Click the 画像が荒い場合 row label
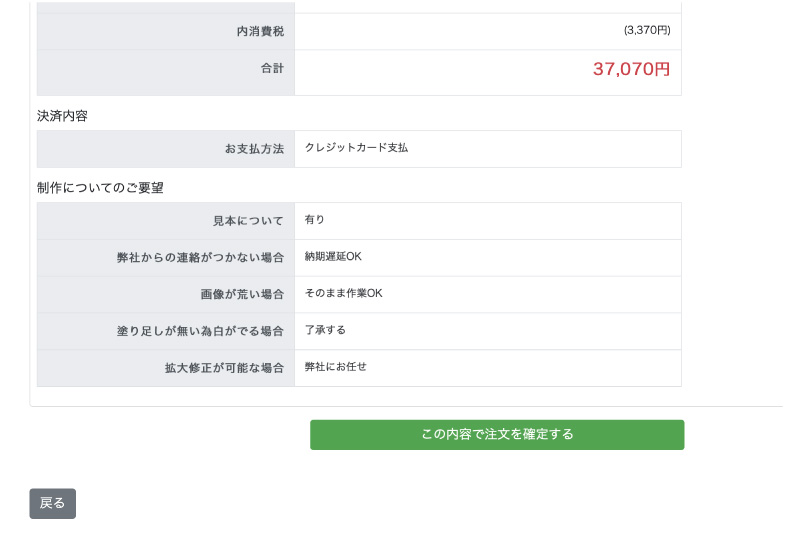This screenshot has width=800, height=540. 242,295
